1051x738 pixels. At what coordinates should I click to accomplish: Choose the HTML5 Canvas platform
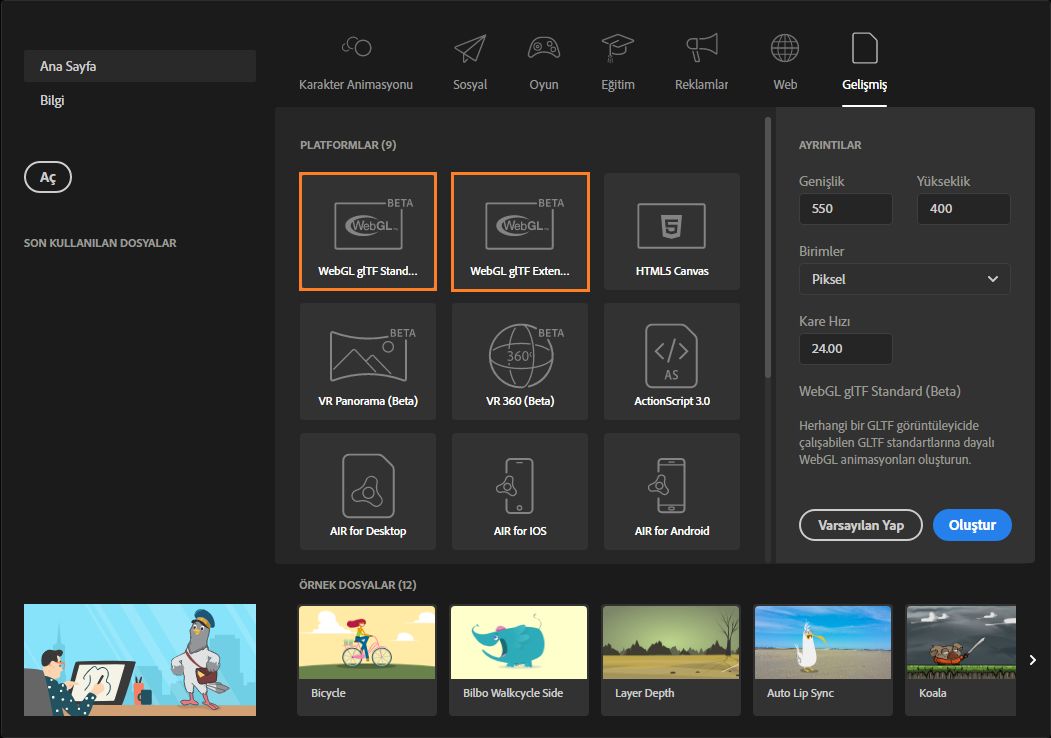(672, 231)
